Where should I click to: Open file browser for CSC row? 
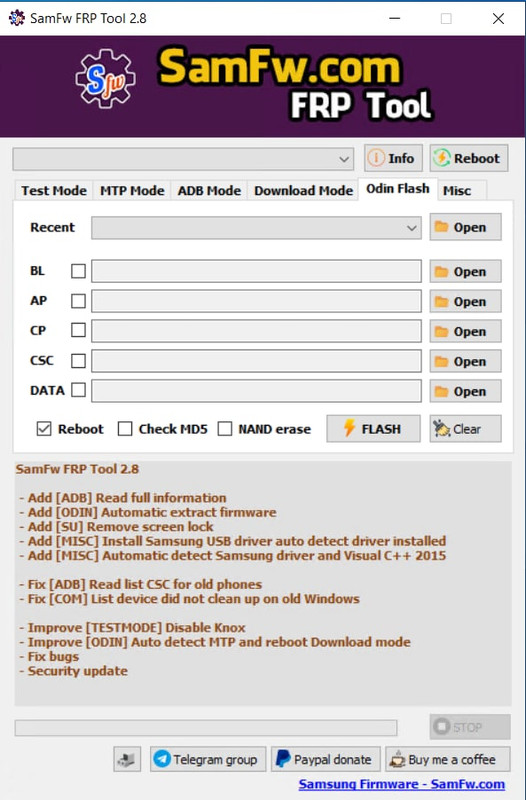pyautogui.click(x=465, y=361)
